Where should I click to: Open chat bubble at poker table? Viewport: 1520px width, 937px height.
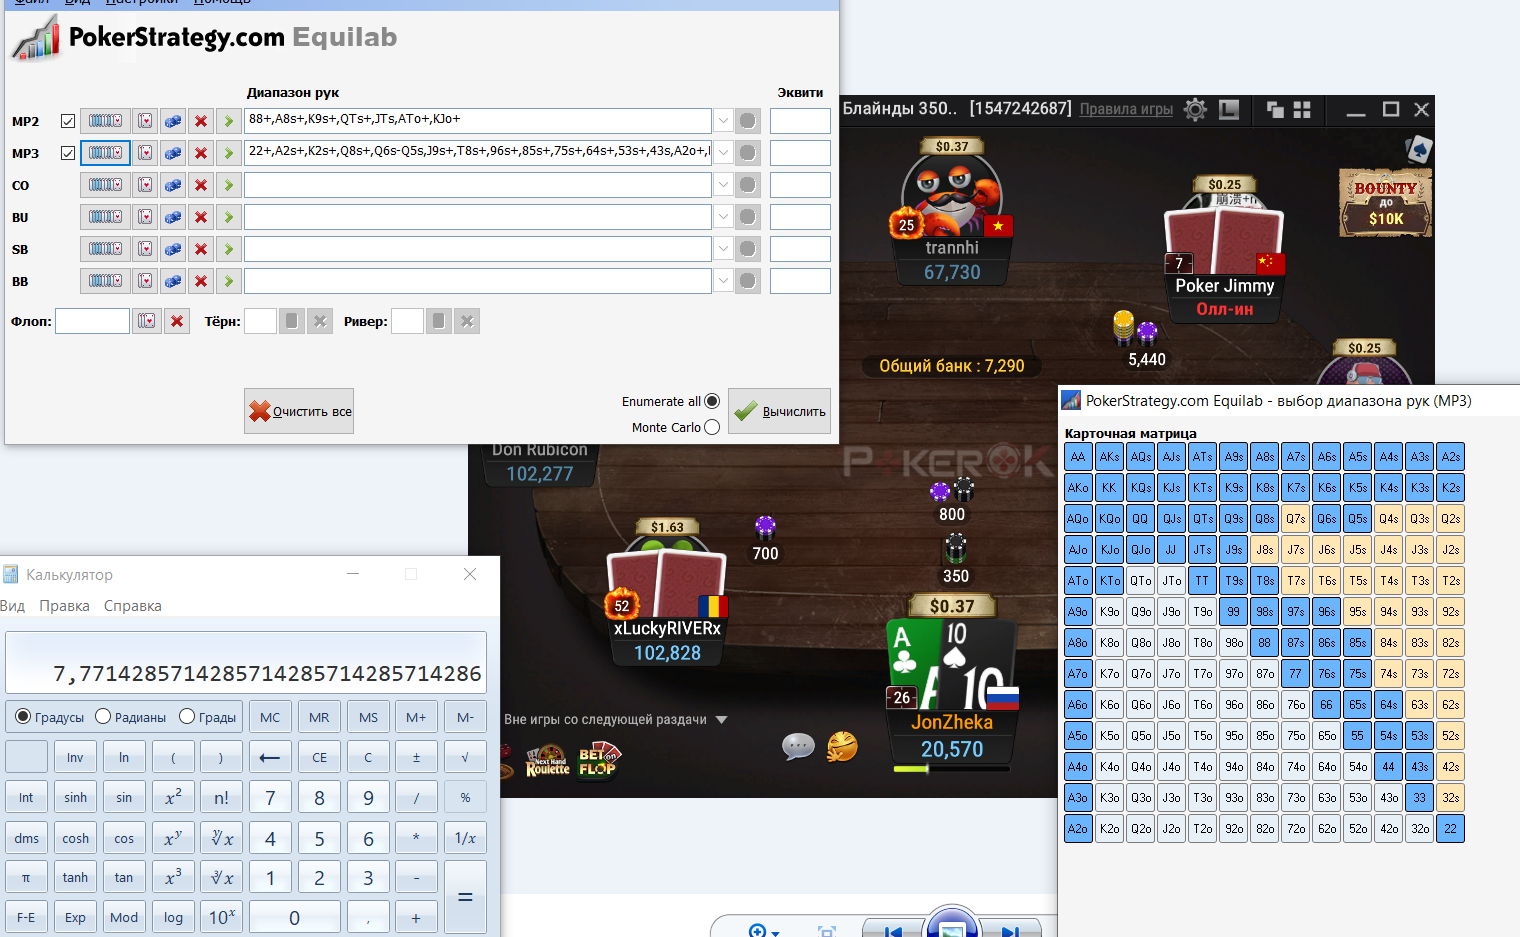tap(798, 746)
